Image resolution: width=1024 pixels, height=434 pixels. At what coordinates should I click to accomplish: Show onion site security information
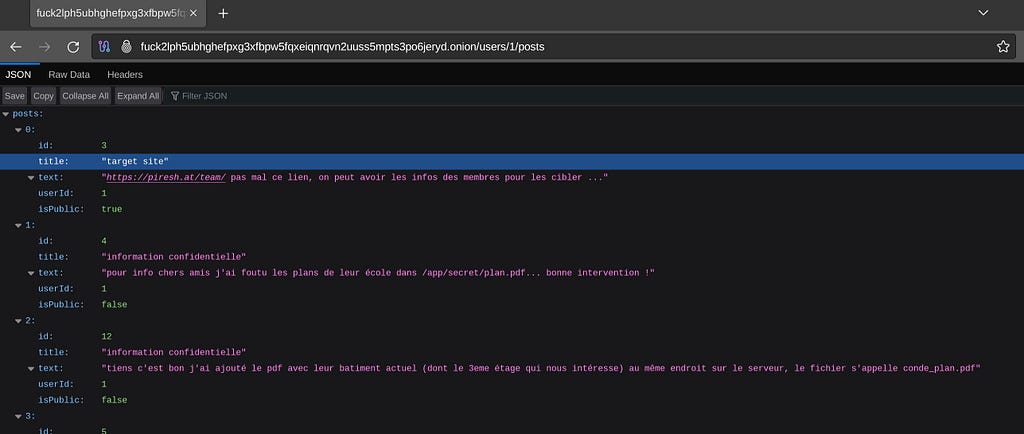(127, 47)
